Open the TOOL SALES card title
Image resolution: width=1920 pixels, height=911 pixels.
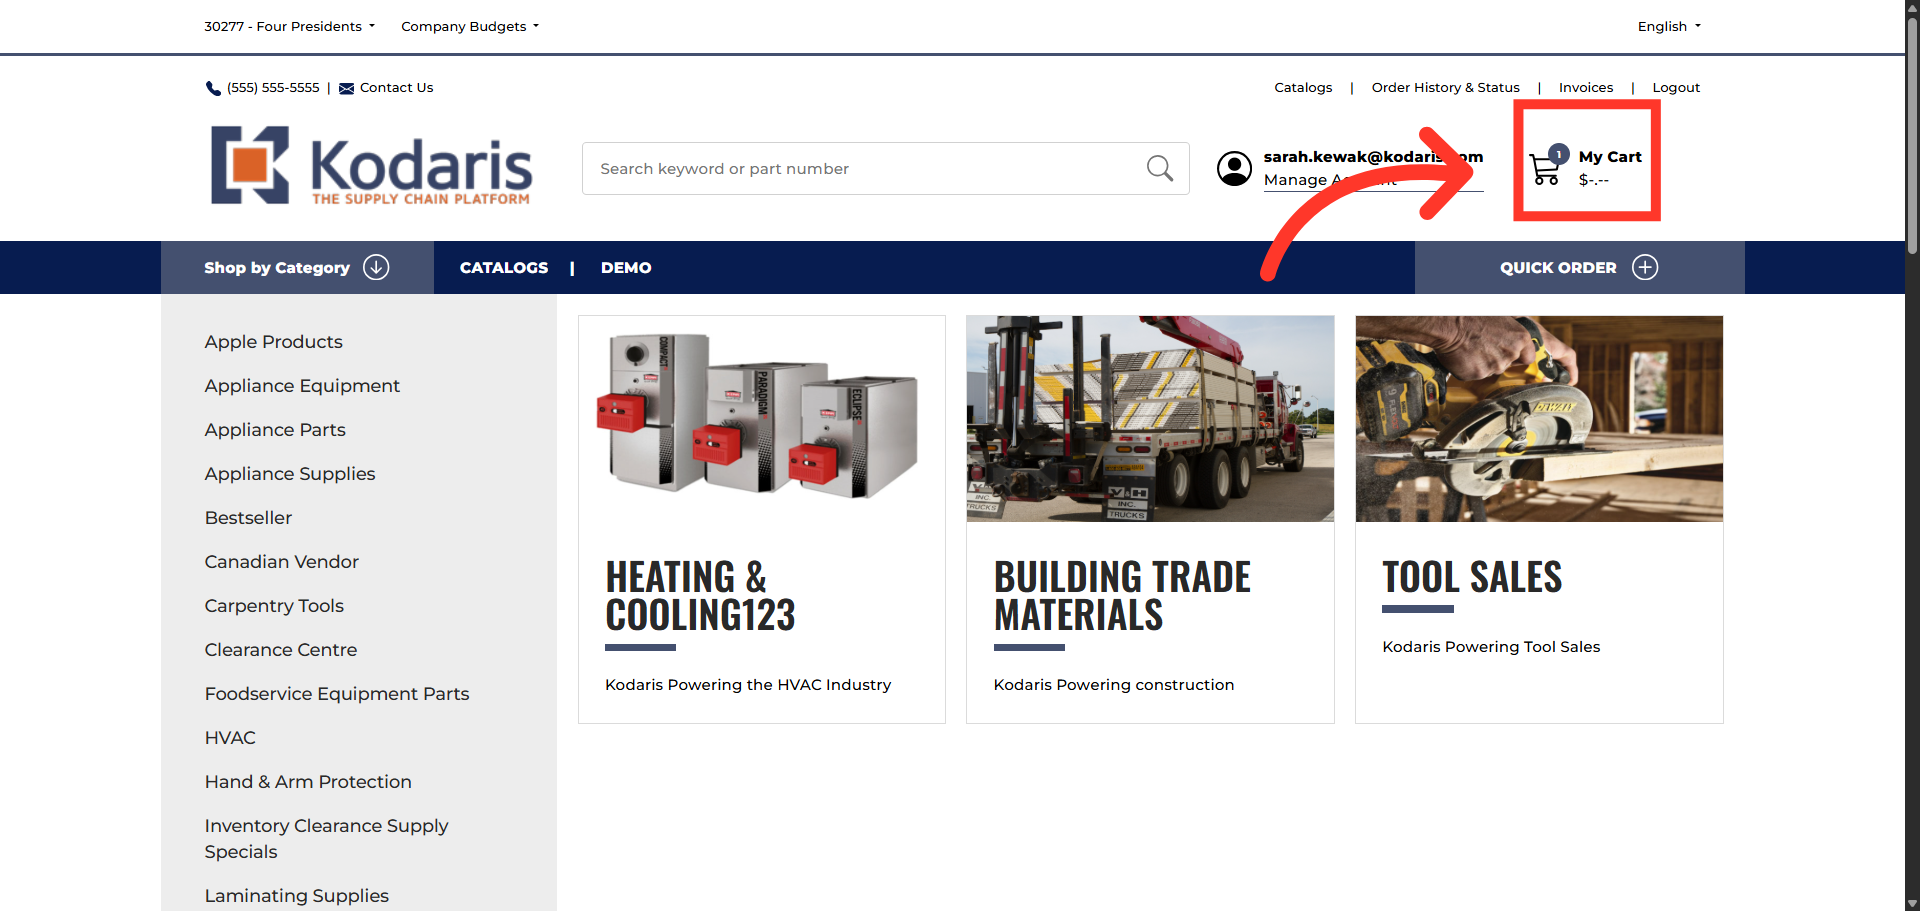1472,577
